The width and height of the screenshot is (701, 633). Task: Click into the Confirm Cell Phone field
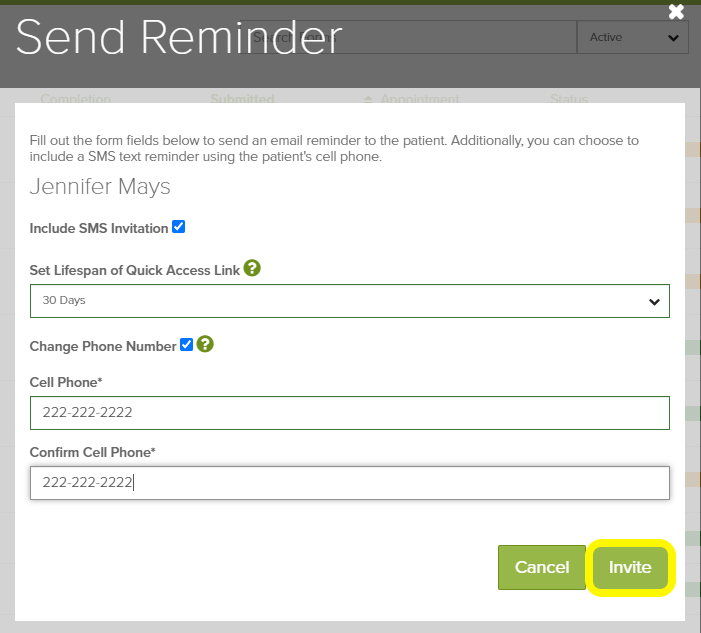click(x=349, y=483)
